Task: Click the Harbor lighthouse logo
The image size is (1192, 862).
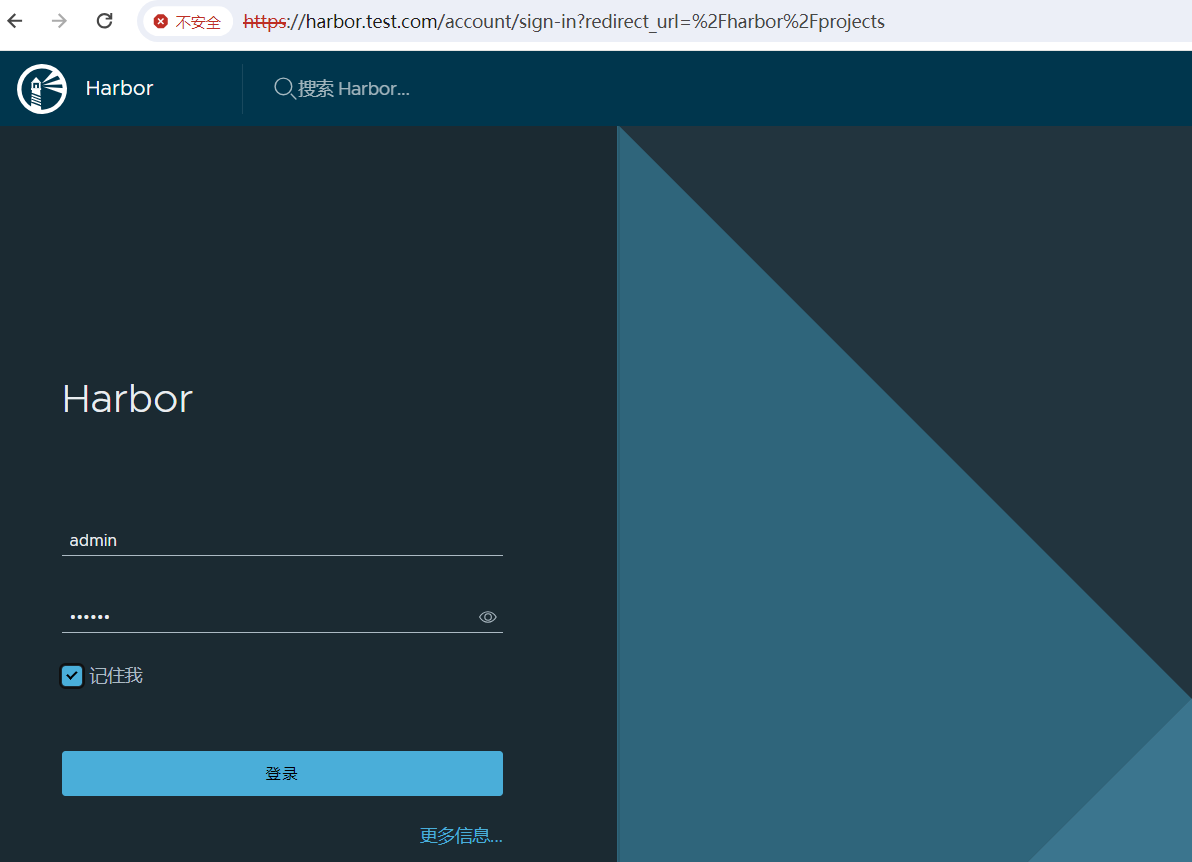Action: (42, 88)
